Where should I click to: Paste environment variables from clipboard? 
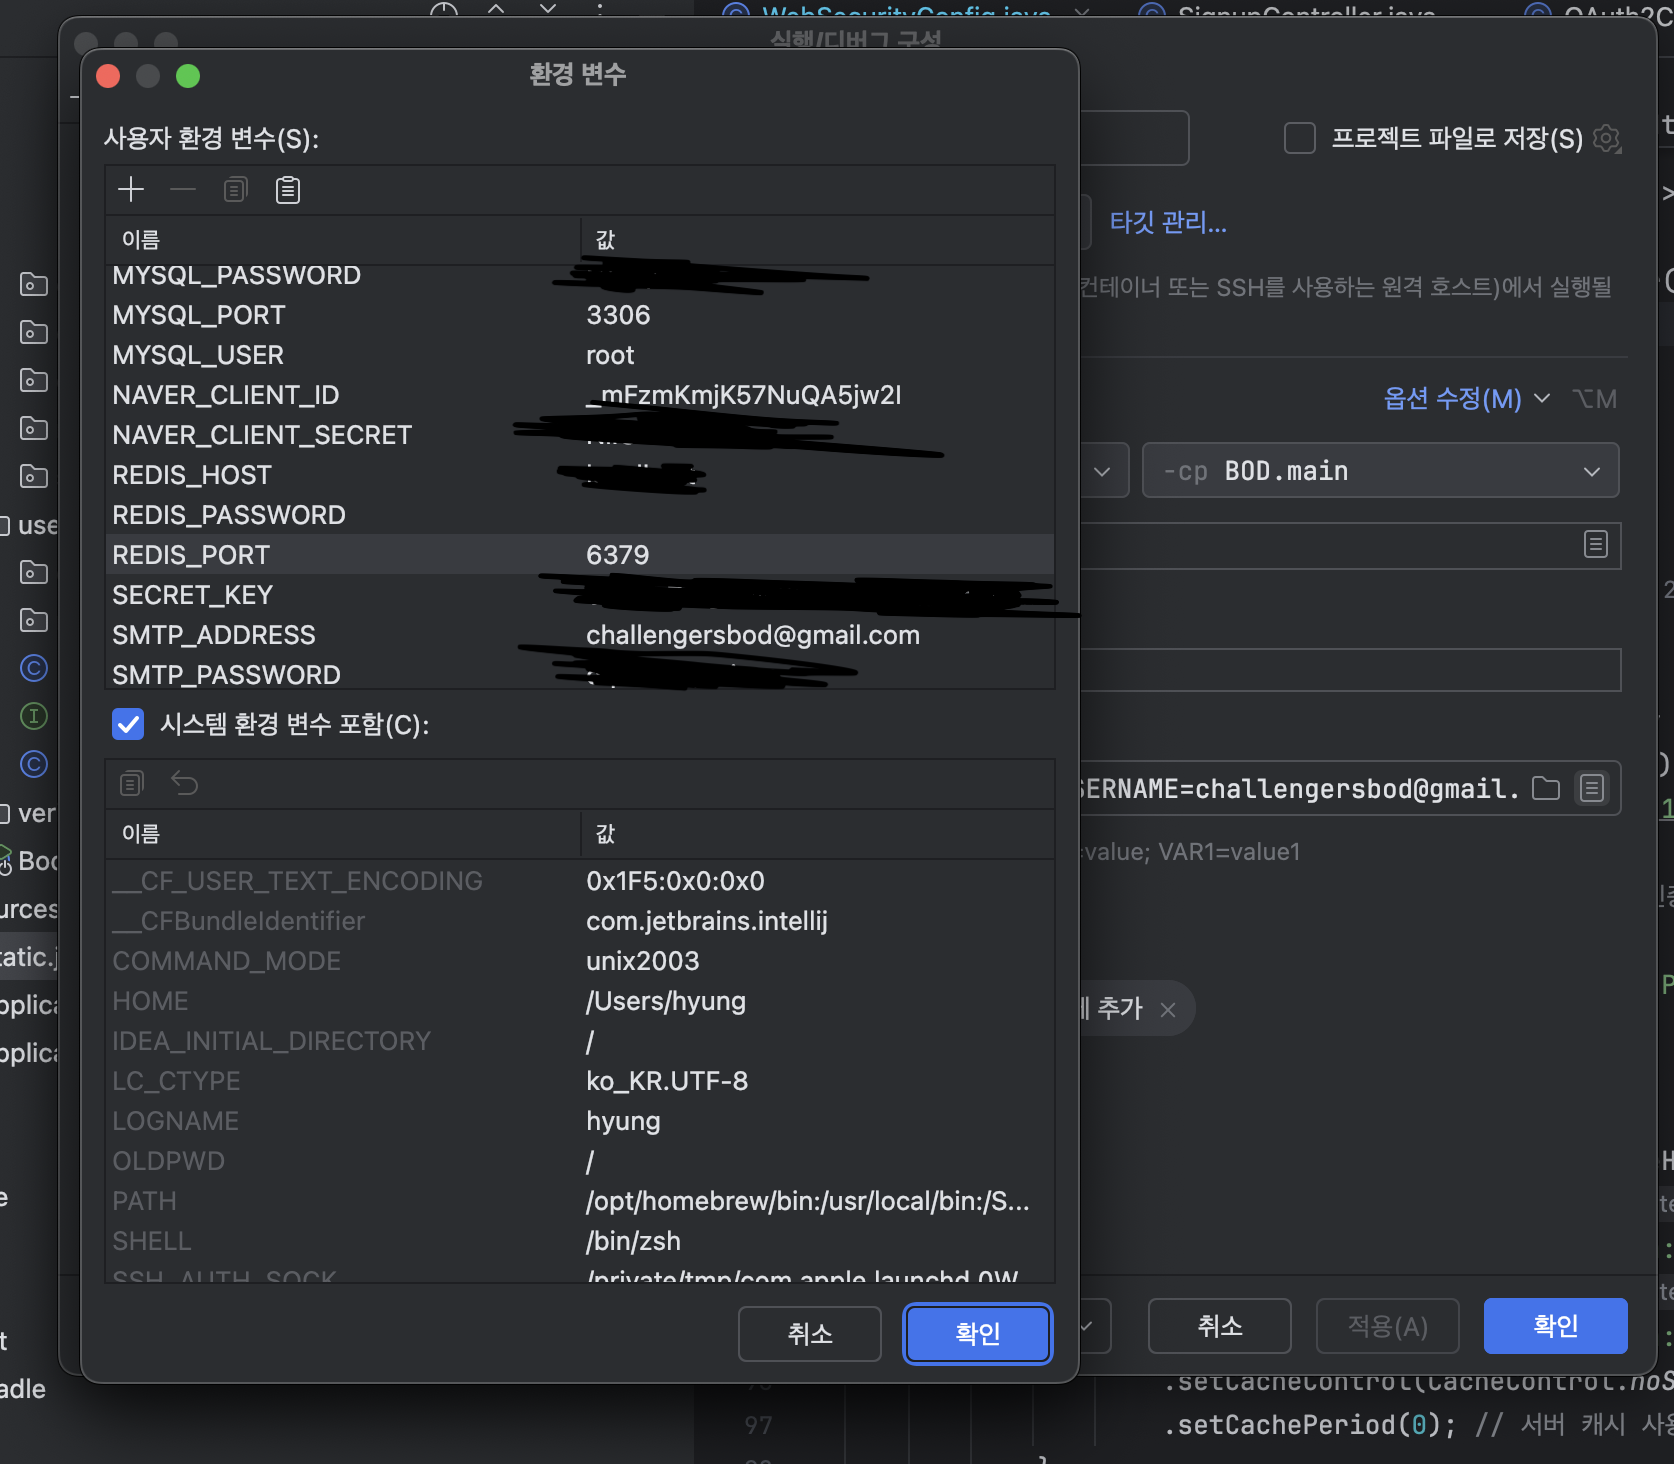(x=288, y=189)
